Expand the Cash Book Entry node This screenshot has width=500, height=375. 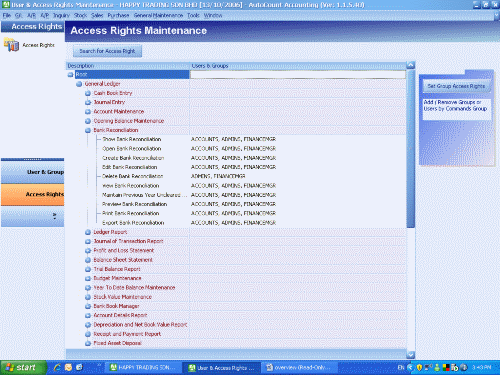pos(88,93)
